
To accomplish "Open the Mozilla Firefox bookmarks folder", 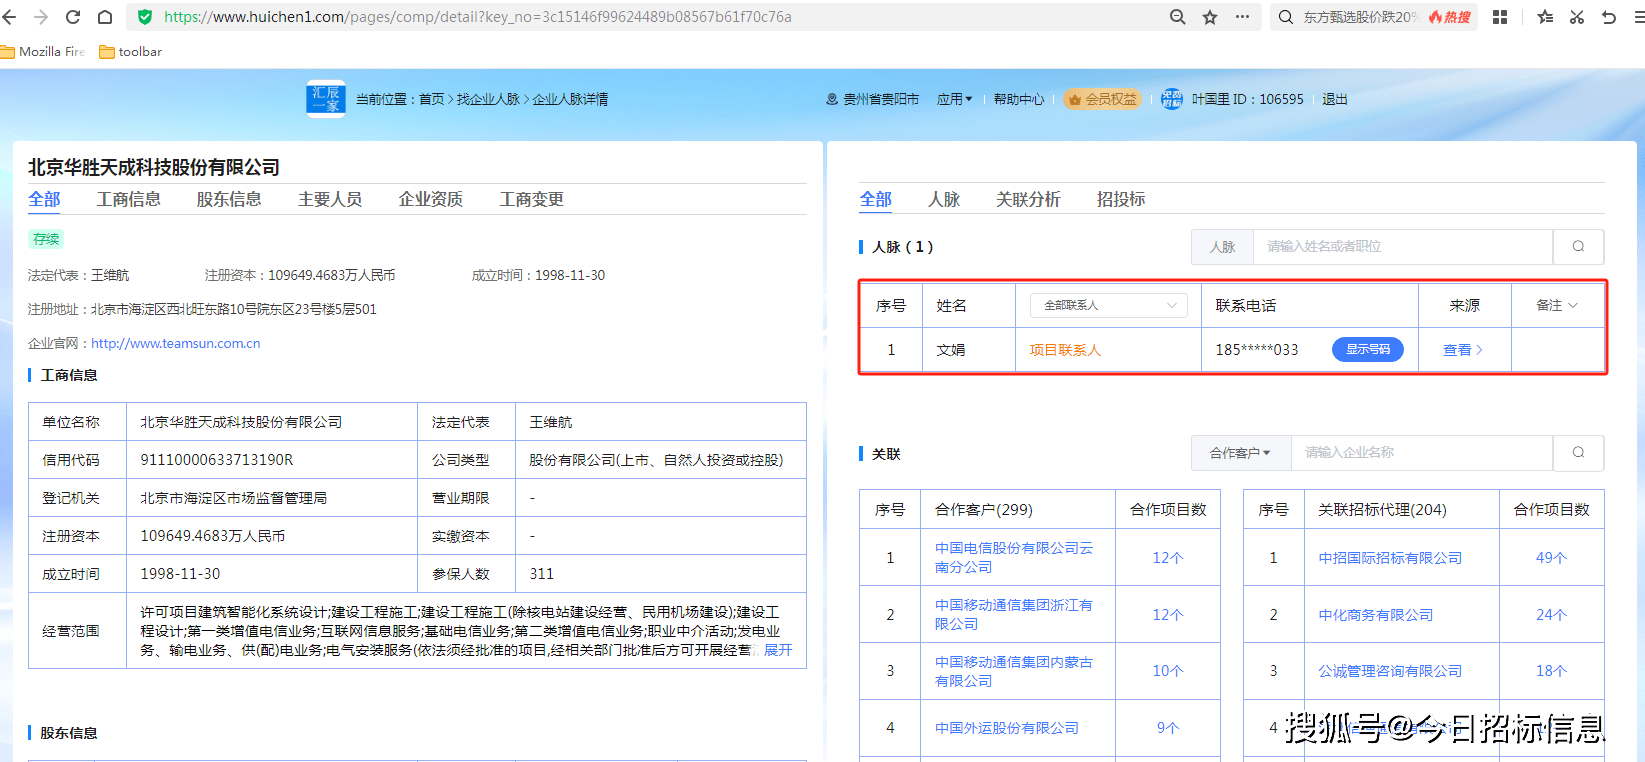I will pos(43,52).
